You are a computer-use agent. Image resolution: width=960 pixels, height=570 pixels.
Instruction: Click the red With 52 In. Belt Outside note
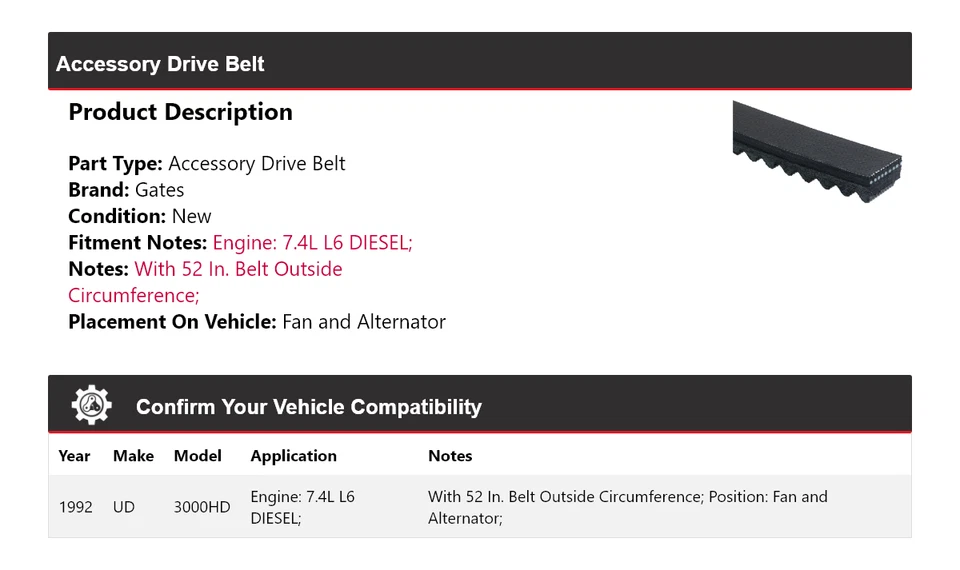(238, 269)
